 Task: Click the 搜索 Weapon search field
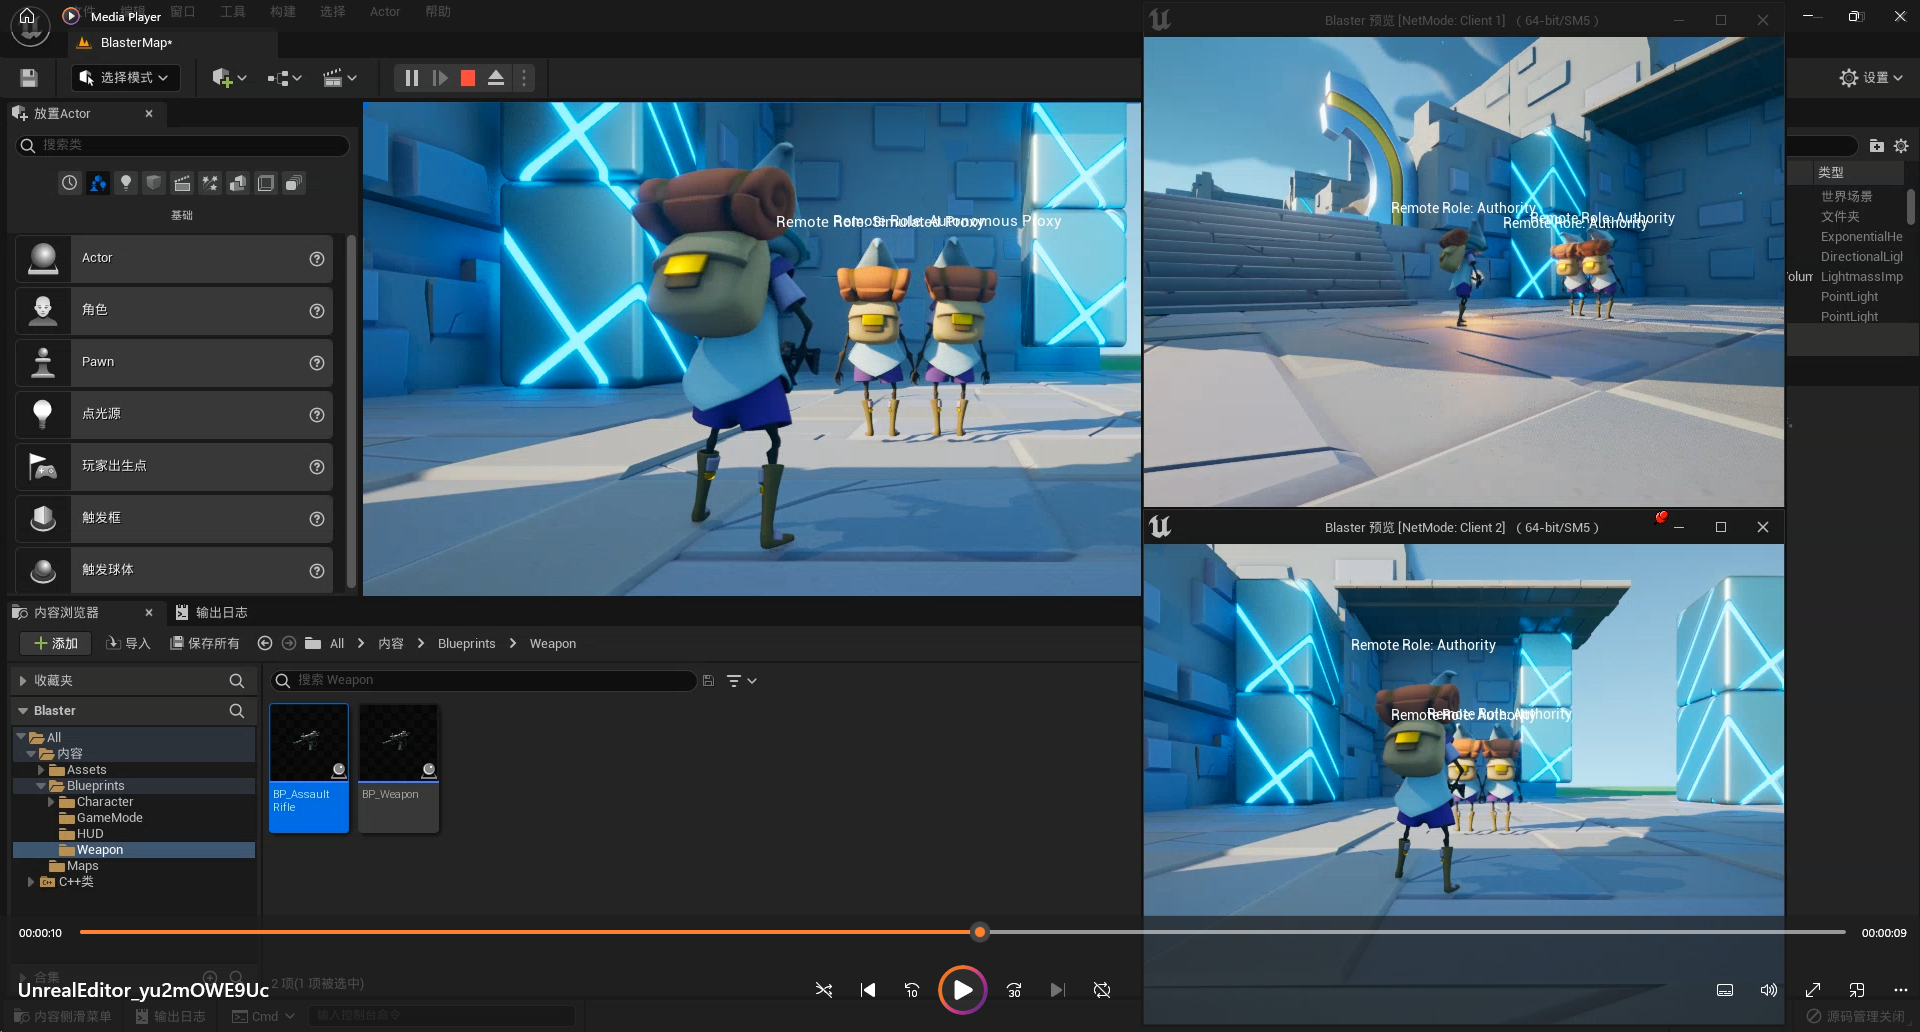[484, 681]
